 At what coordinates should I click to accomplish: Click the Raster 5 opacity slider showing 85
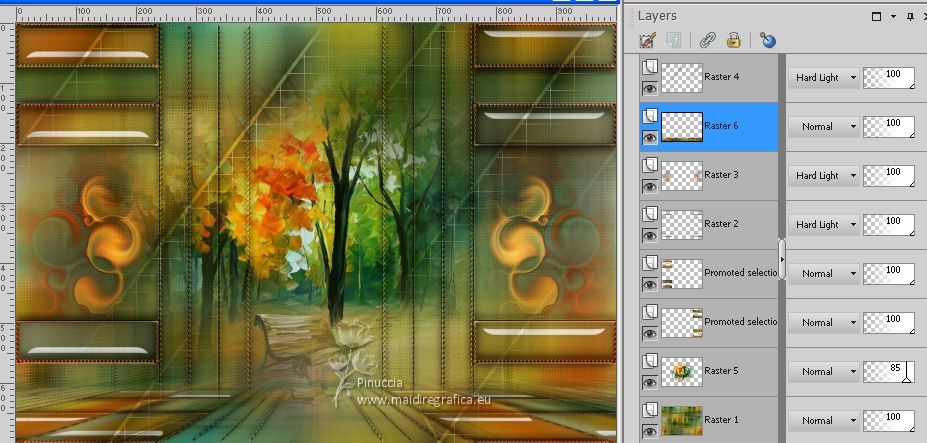[889, 372]
